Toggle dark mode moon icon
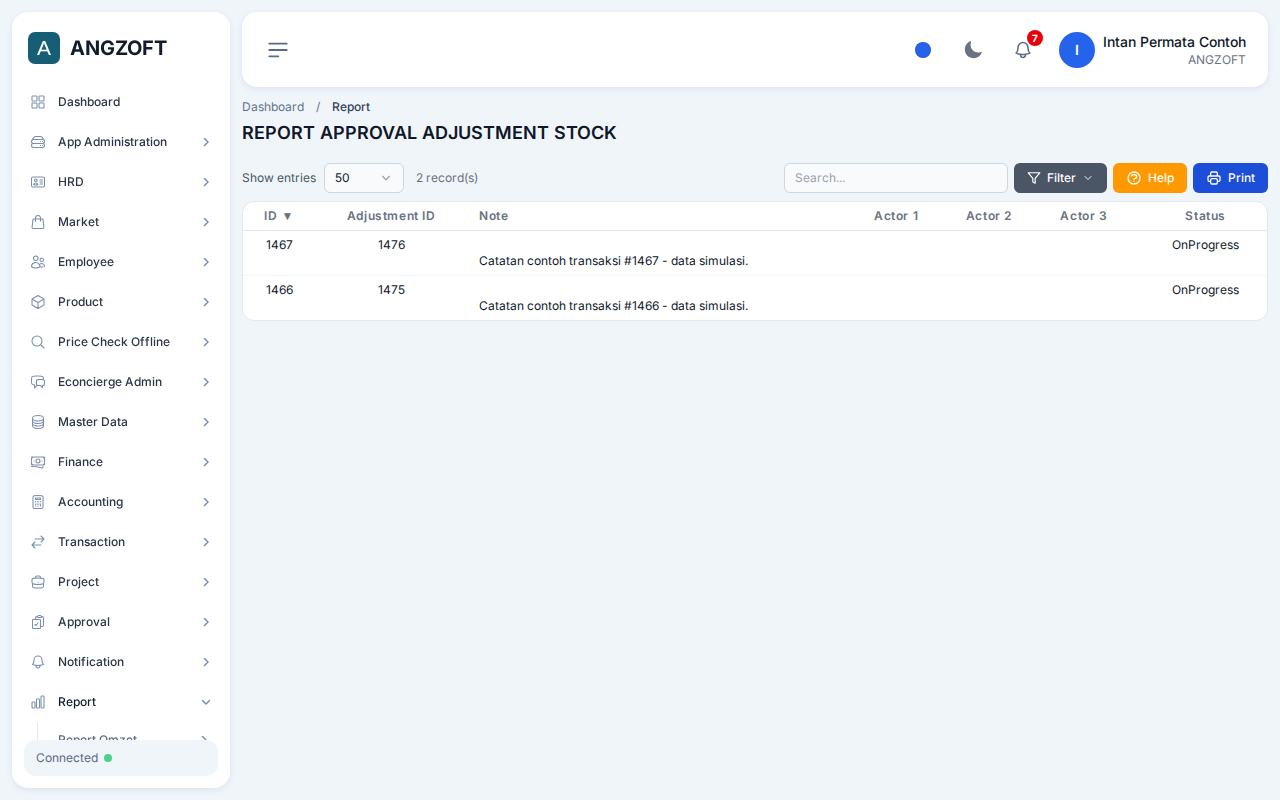1280x800 pixels. [x=973, y=50]
